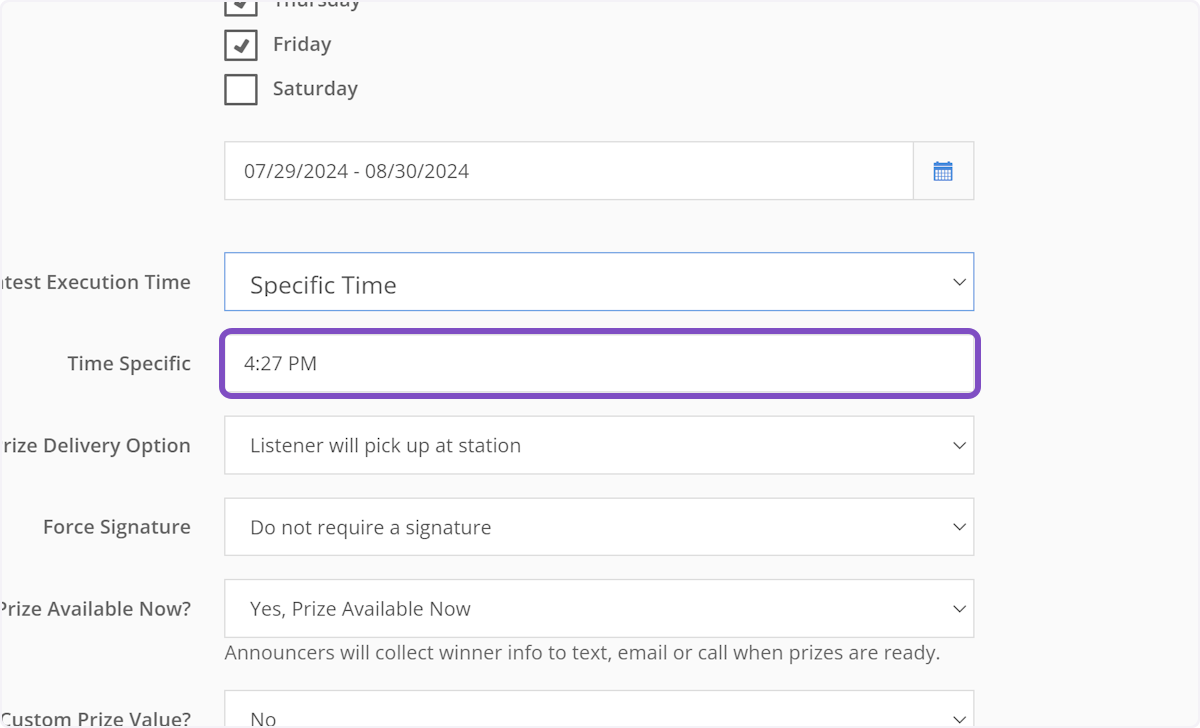Click the Contest Execution Time label
The width and height of the screenshot is (1200, 728).
96,282
